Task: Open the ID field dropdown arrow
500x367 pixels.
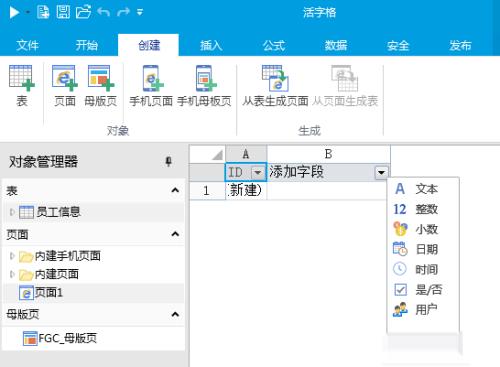Action: coord(257,172)
